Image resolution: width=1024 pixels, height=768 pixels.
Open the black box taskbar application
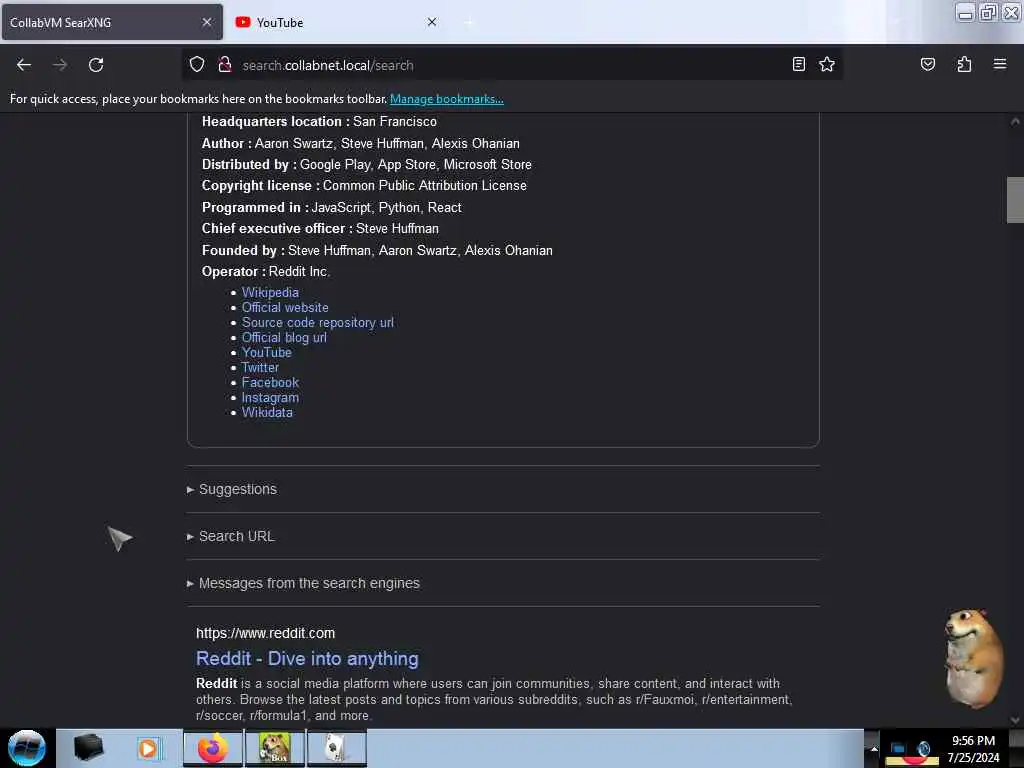coord(88,748)
